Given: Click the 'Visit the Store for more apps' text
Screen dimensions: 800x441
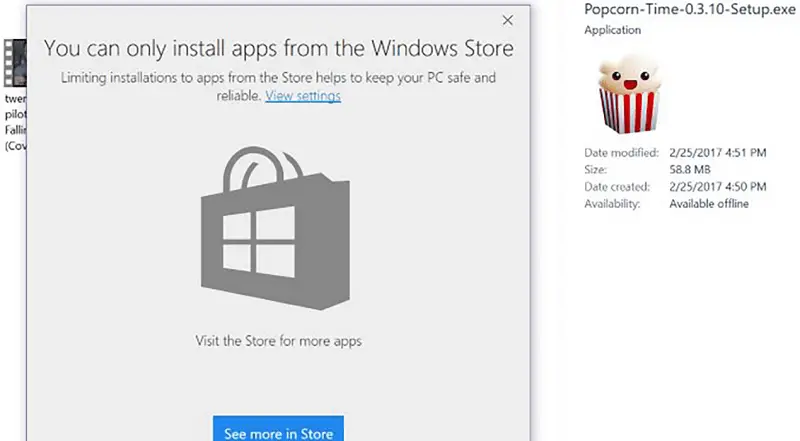Looking at the screenshot, I should point(279,341).
